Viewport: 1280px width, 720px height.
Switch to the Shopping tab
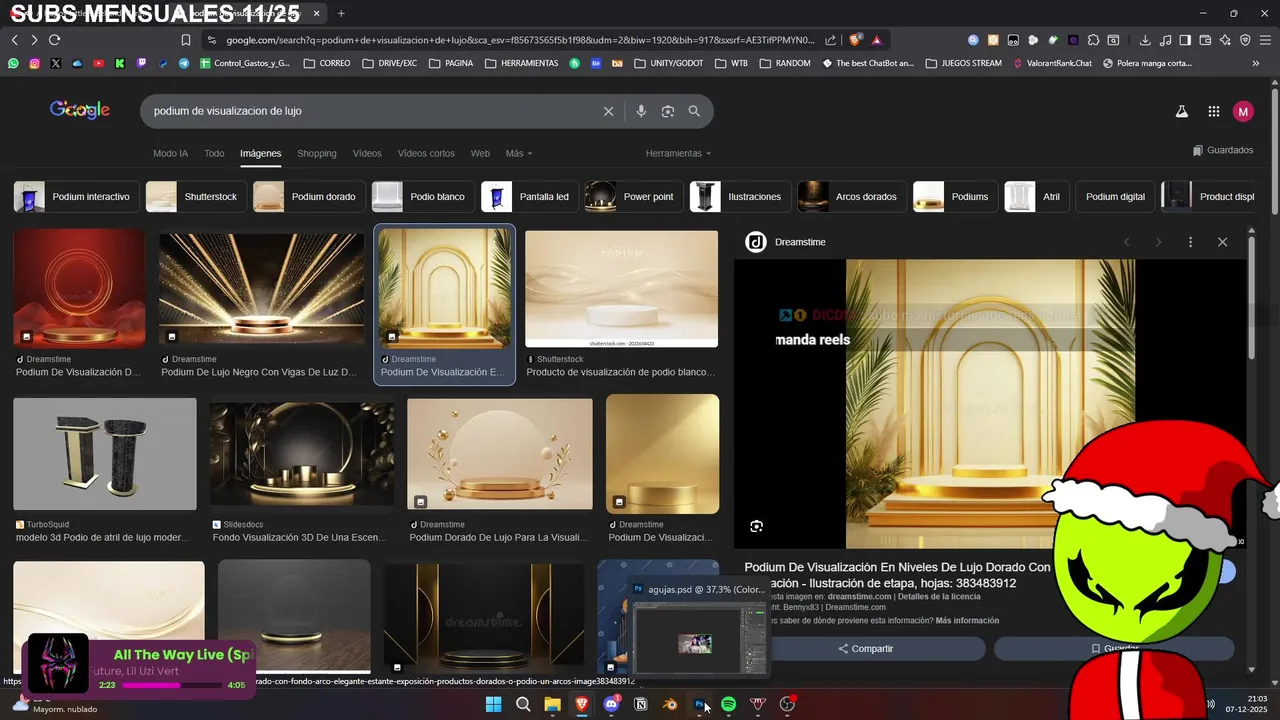[x=317, y=154]
